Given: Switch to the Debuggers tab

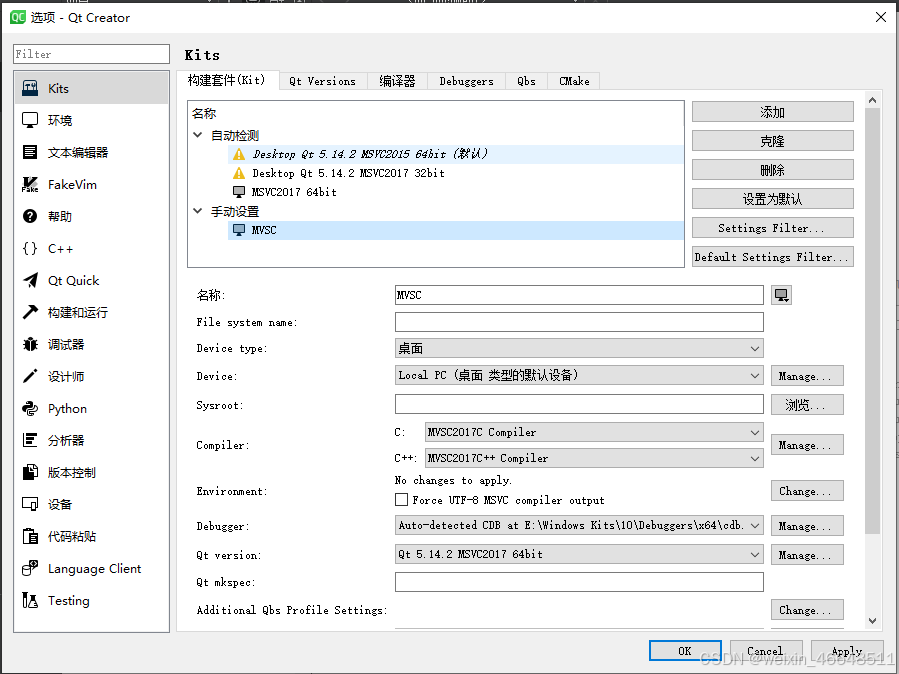Looking at the screenshot, I should click(466, 81).
